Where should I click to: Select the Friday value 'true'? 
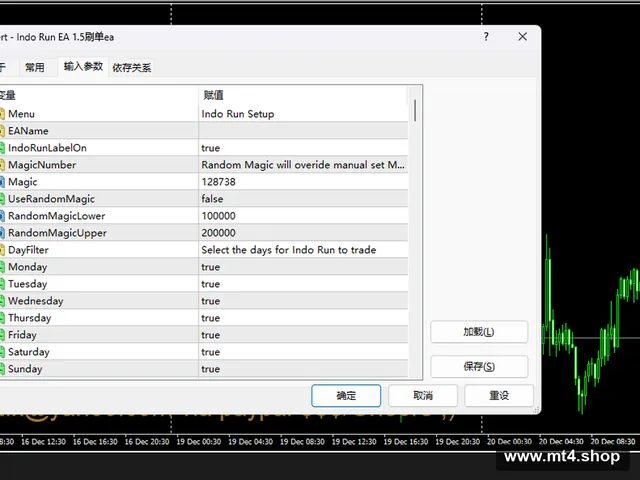[211, 335]
